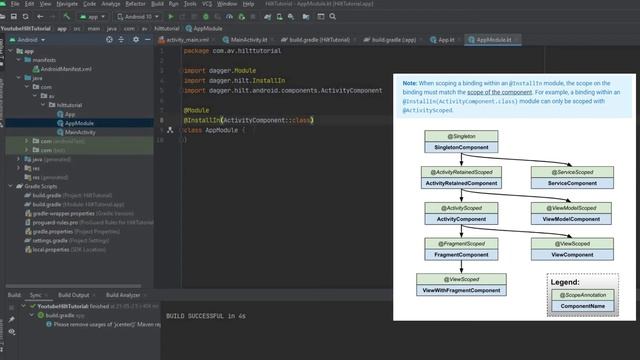Click the Select Opened File target icon
Screen dimensions: 640x360
[109, 40]
